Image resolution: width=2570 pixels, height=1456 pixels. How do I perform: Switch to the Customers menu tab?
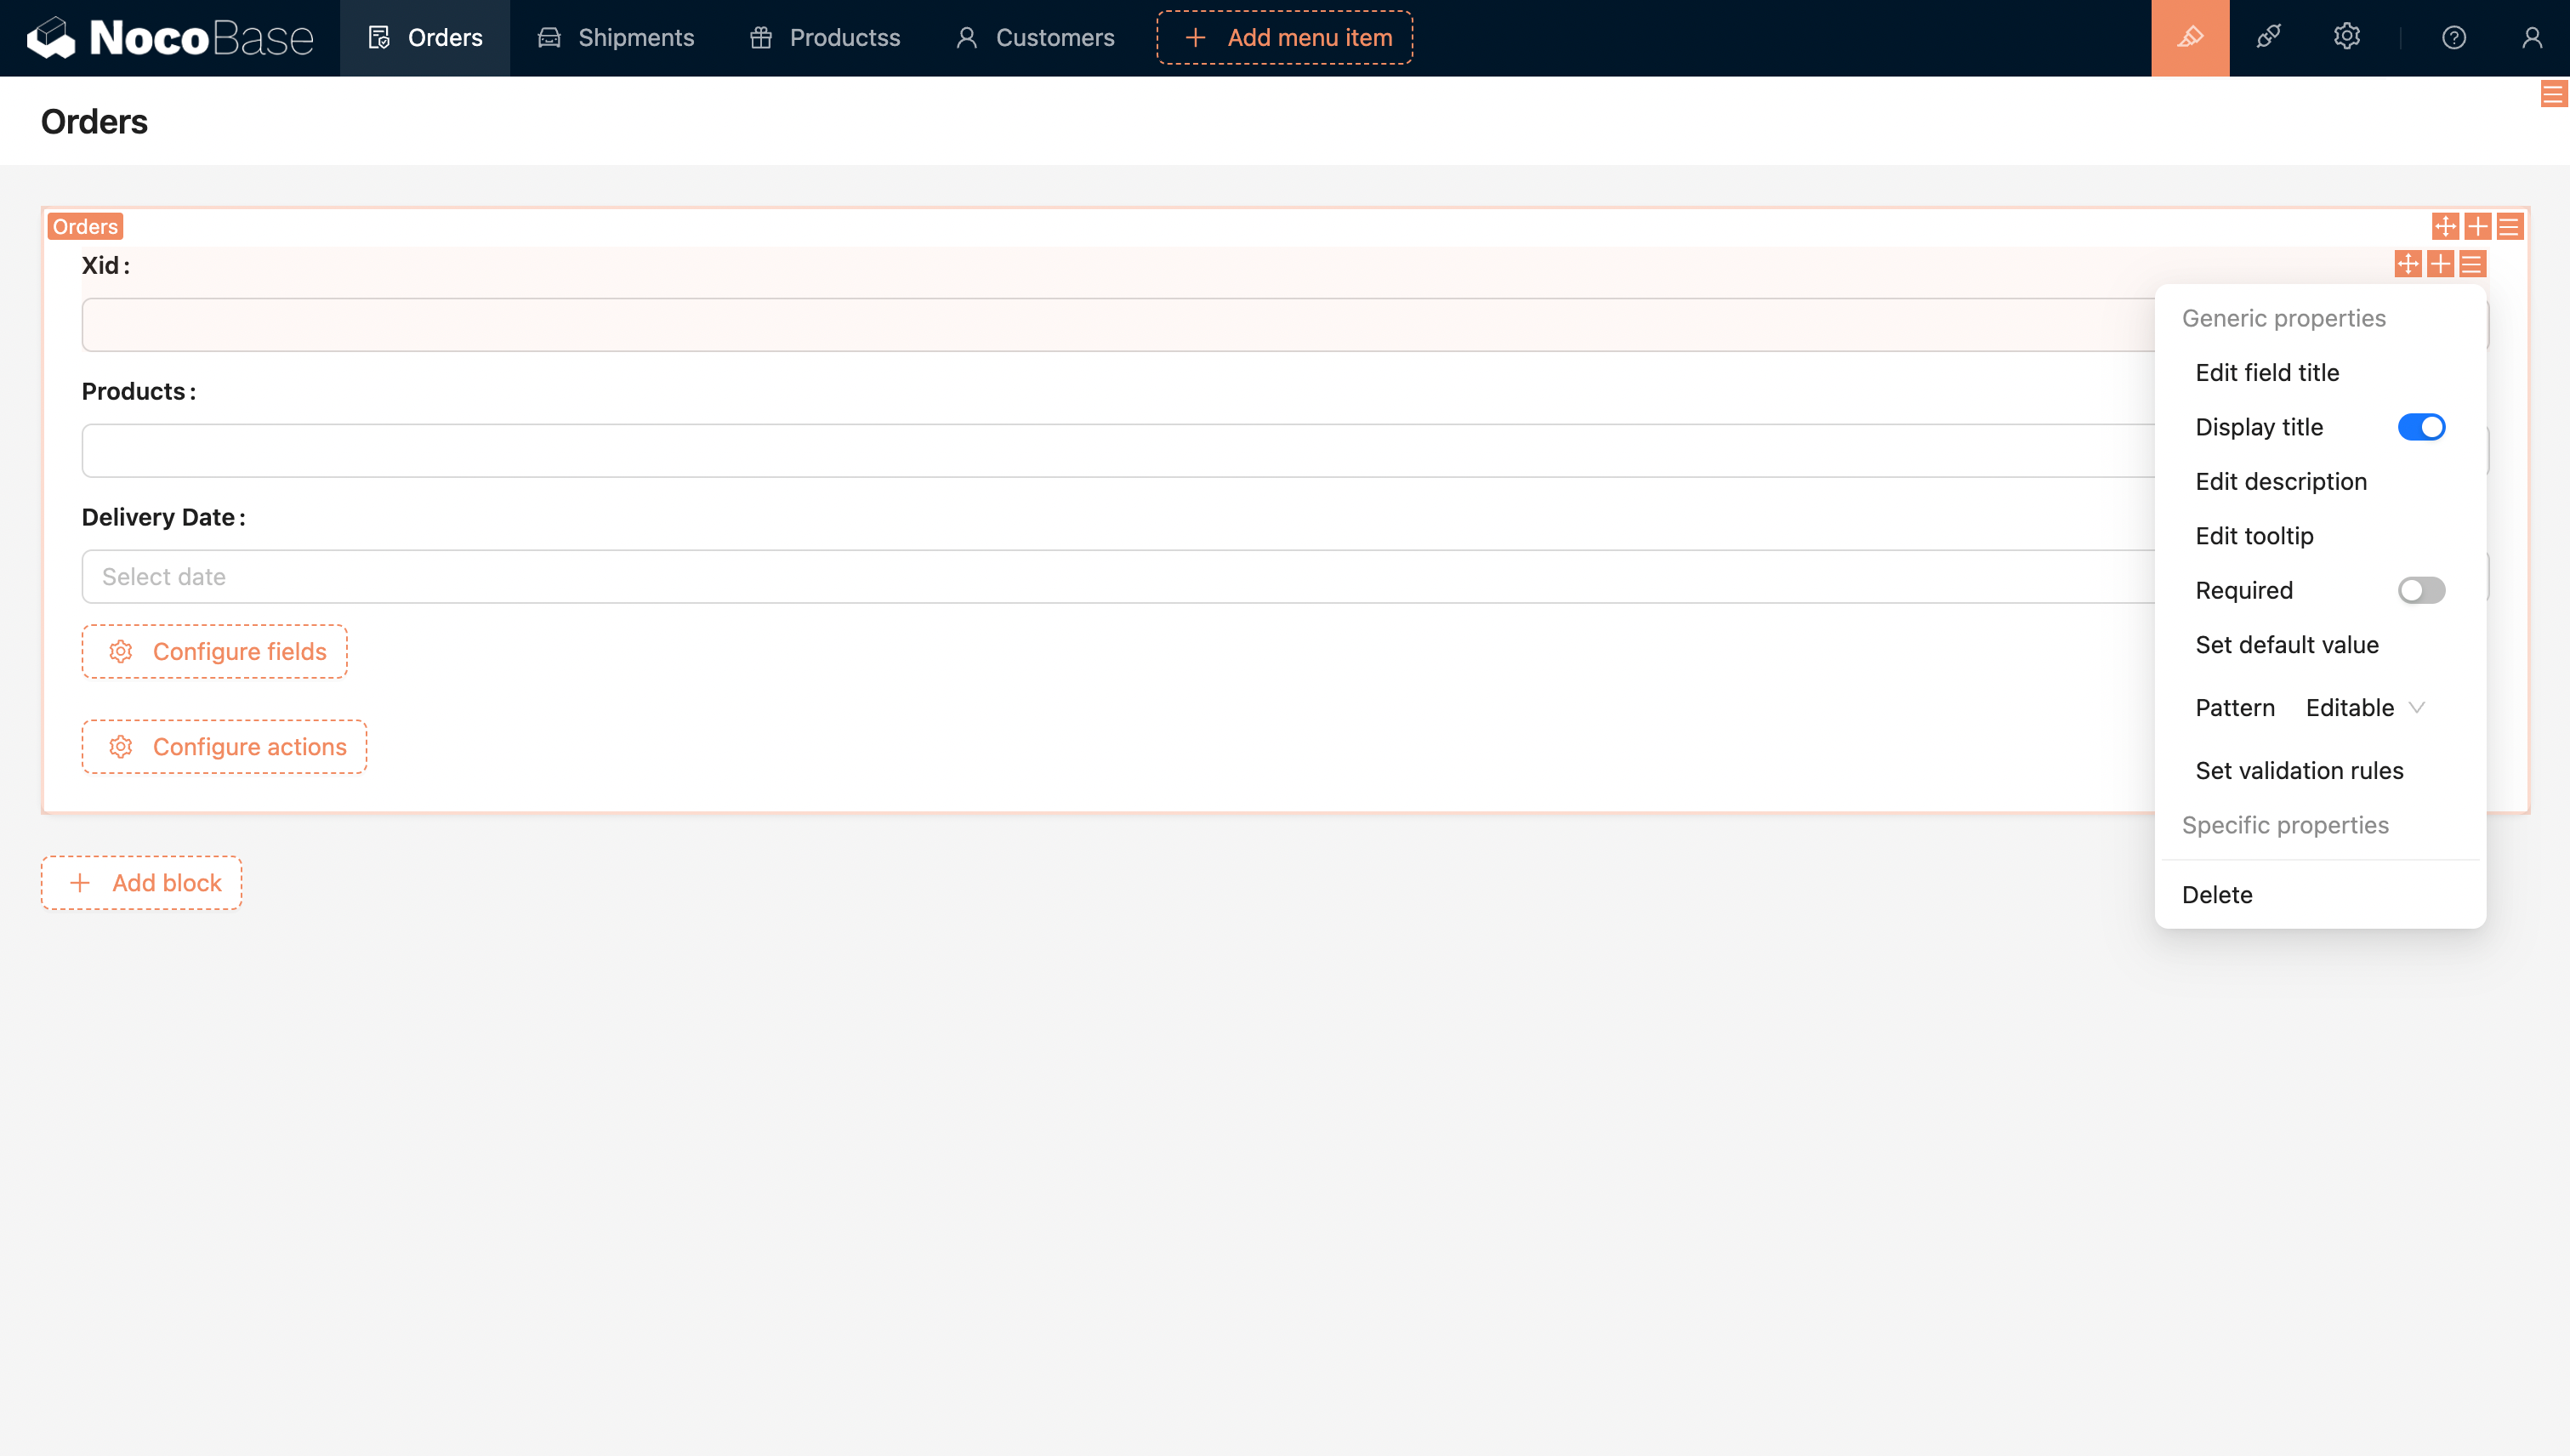(x=1035, y=38)
